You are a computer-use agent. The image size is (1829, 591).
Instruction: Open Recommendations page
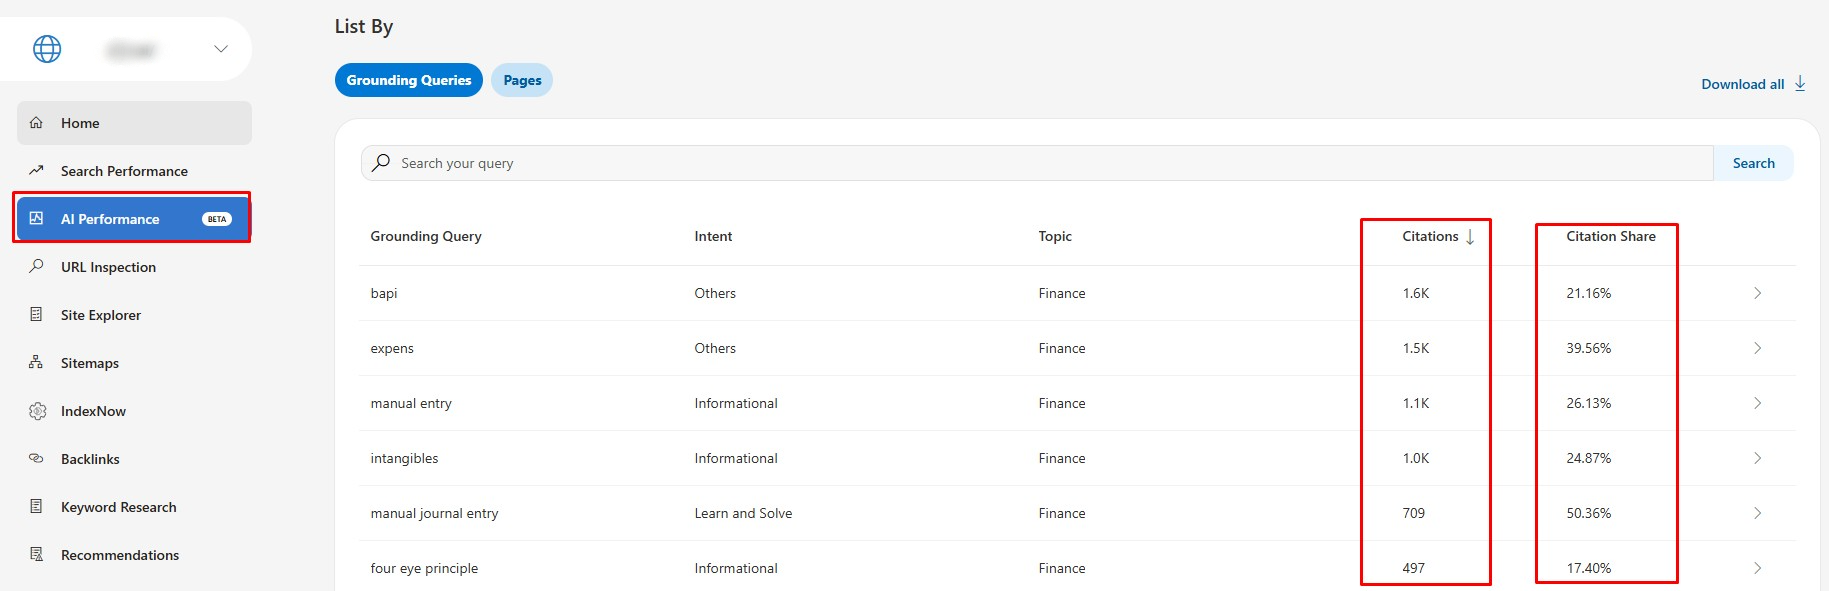[x=134, y=555]
